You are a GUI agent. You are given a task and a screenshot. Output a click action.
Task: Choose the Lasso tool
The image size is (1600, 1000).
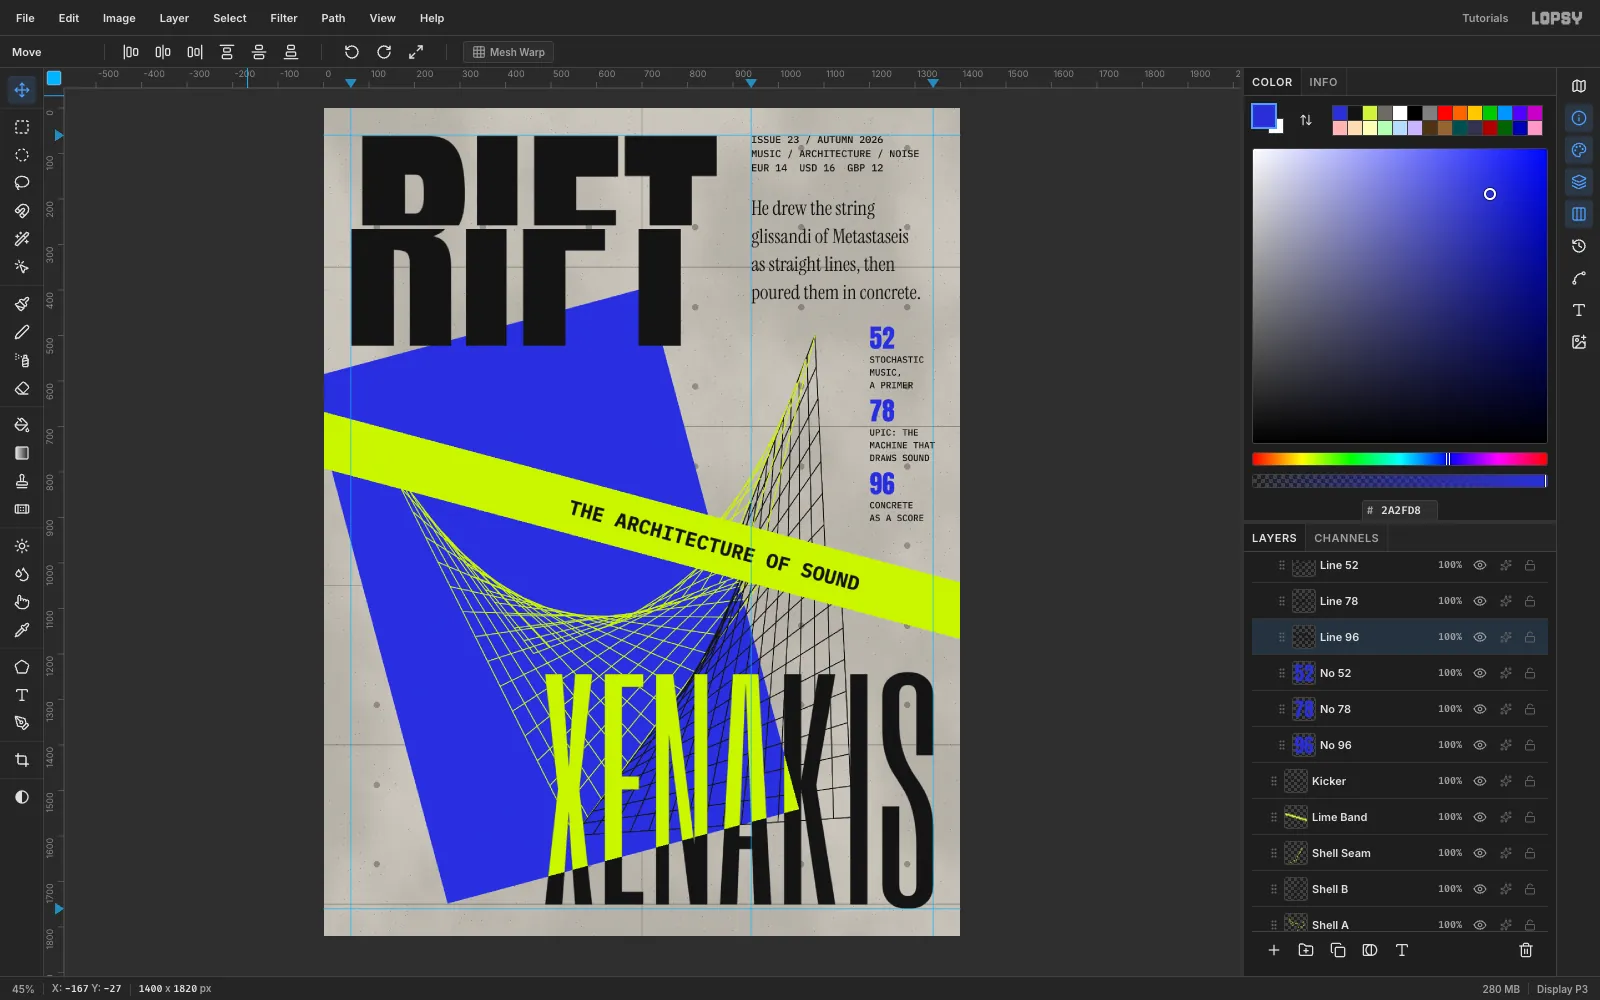click(22, 183)
